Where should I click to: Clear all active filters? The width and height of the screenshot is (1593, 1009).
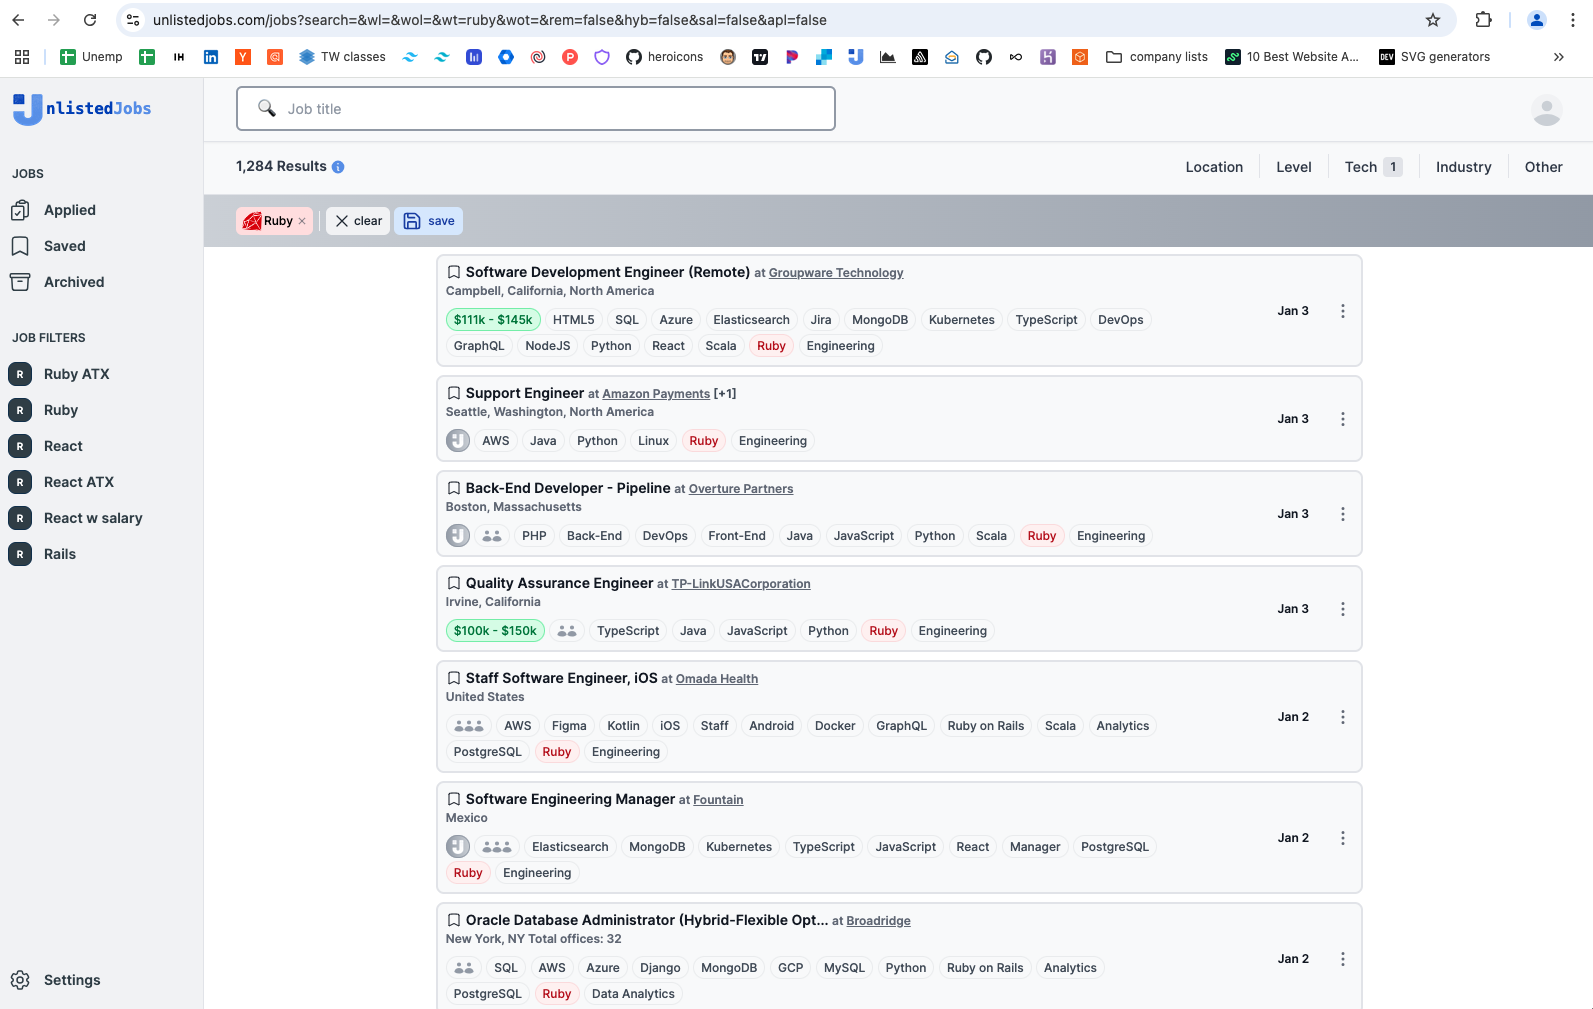click(x=358, y=221)
